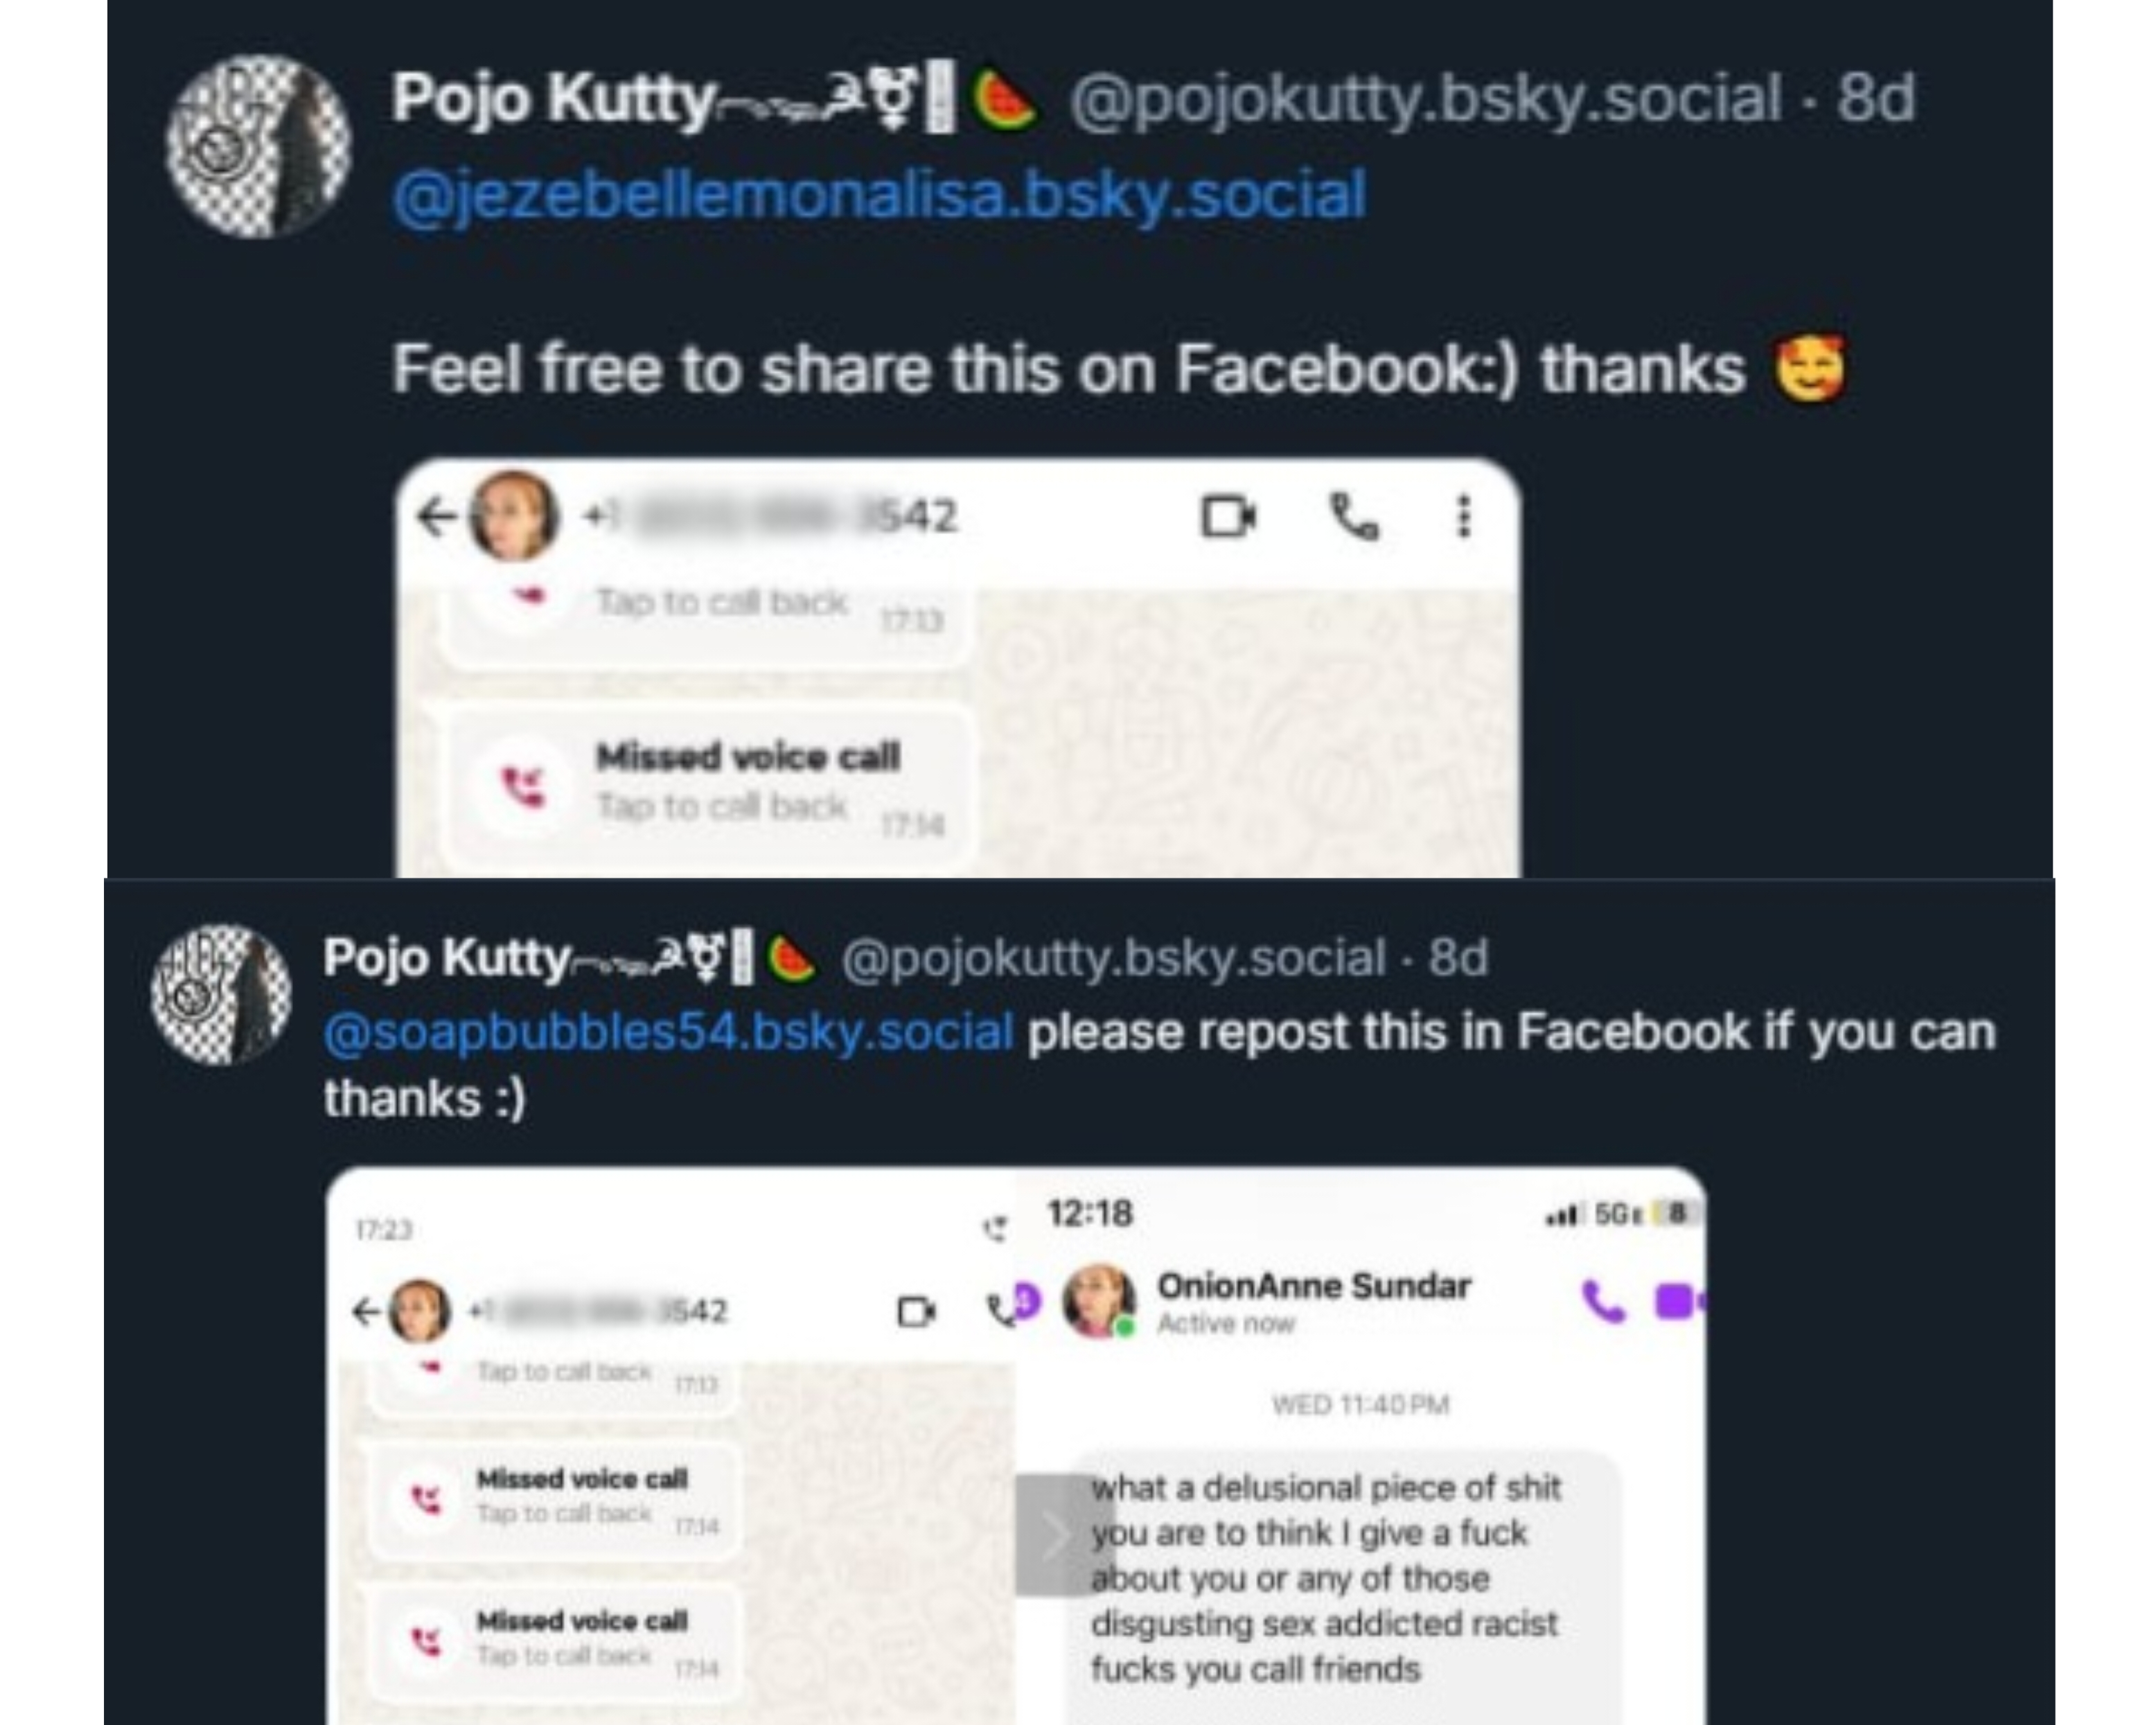Click the purple phone icon beside OnionAnne Sundar

coord(1604,1302)
